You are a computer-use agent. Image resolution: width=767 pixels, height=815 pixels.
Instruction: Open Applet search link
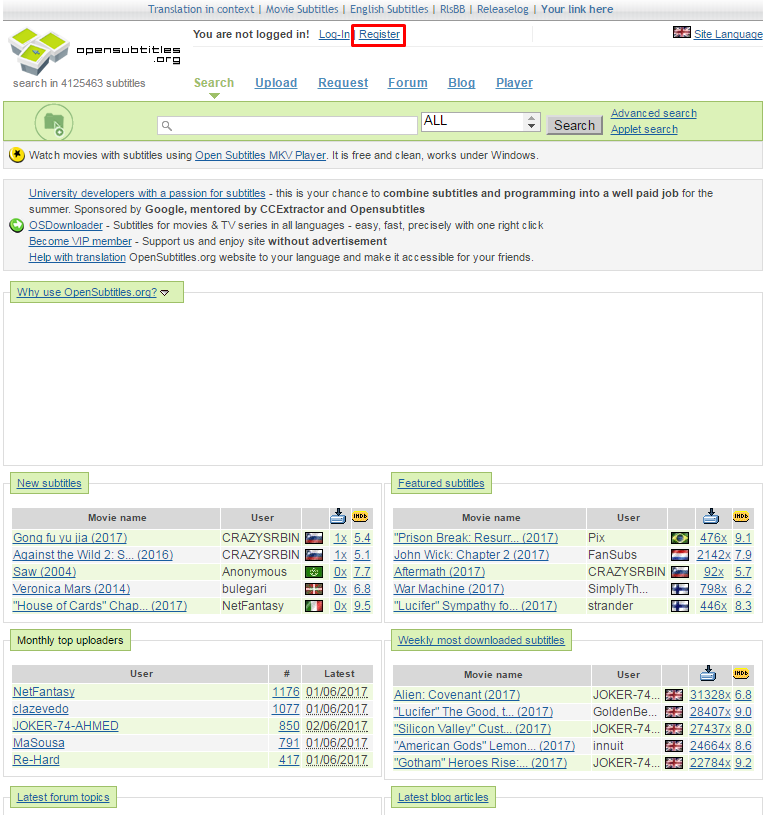(644, 129)
